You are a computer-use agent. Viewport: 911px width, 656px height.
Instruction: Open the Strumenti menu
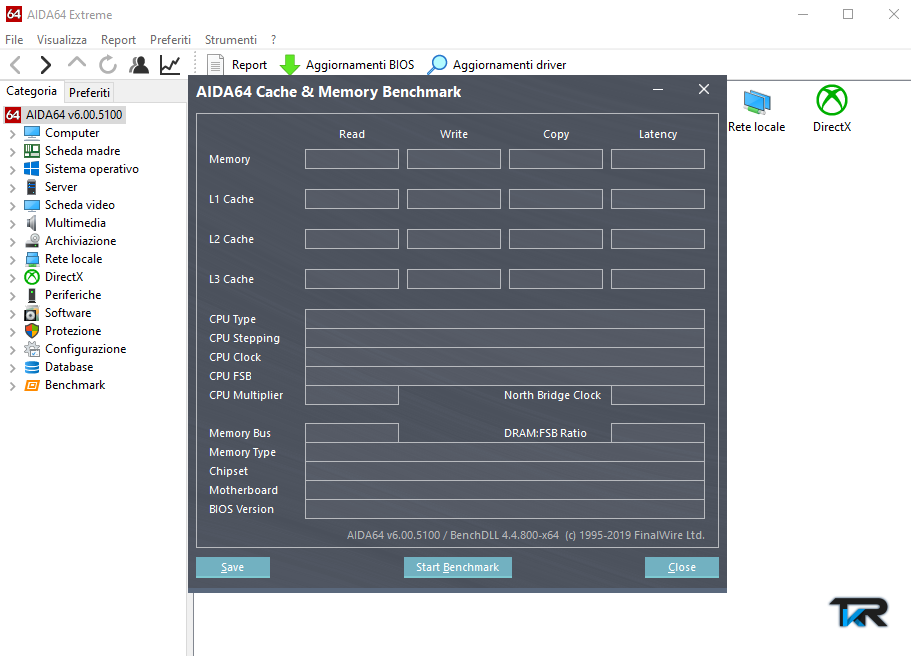click(x=231, y=40)
